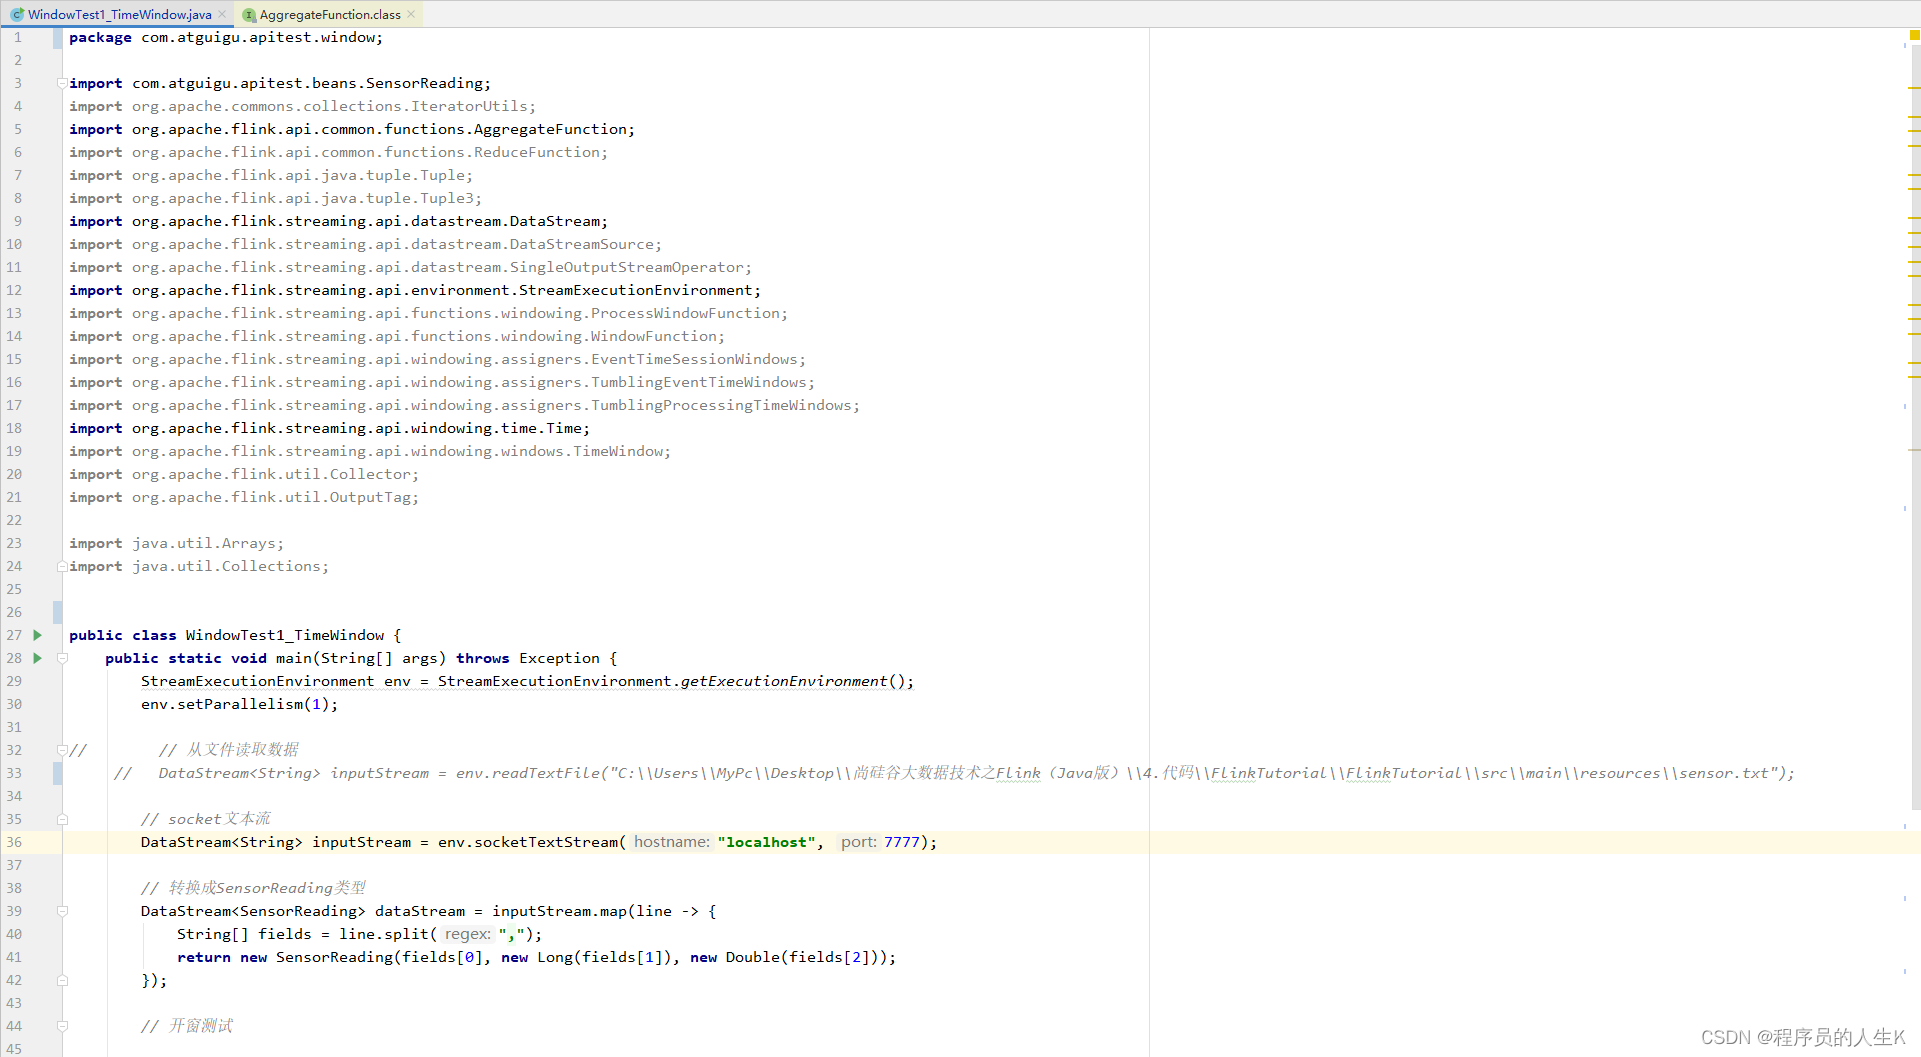Image resolution: width=1921 pixels, height=1057 pixels.
Task: Run the WindowTest1_TimeWindow class from the gutter
Action: click(38, 635)
